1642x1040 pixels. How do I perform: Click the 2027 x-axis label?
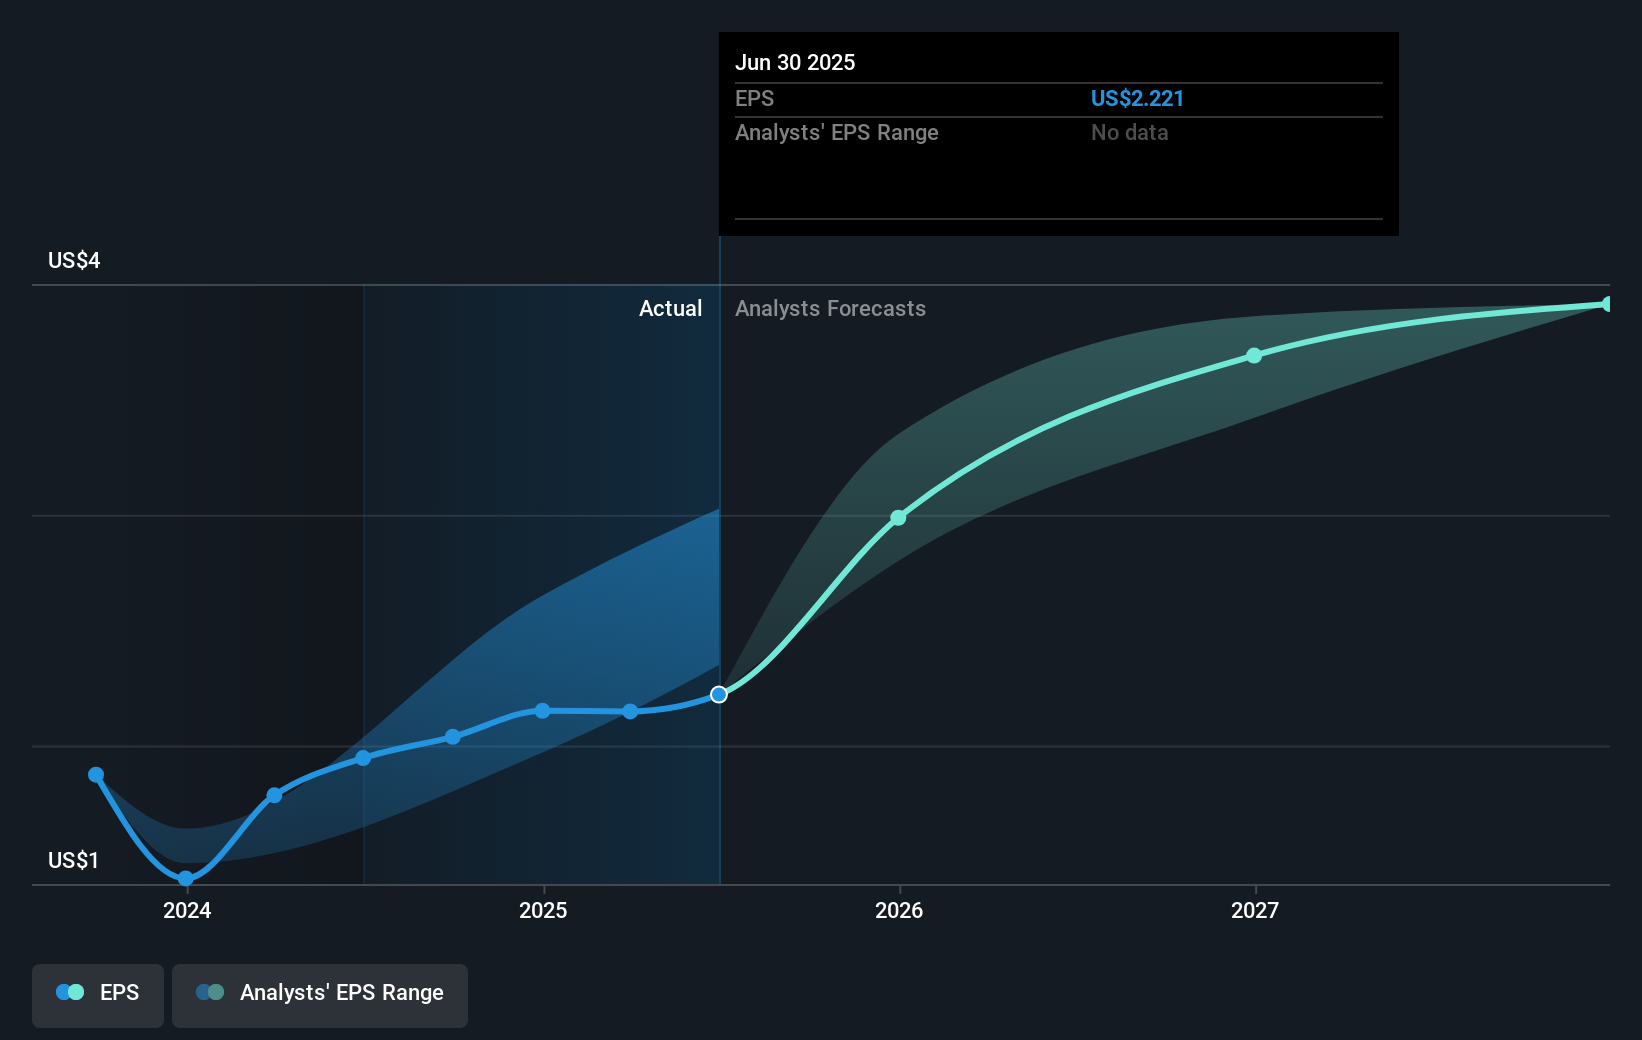(x=1255, y=910)
